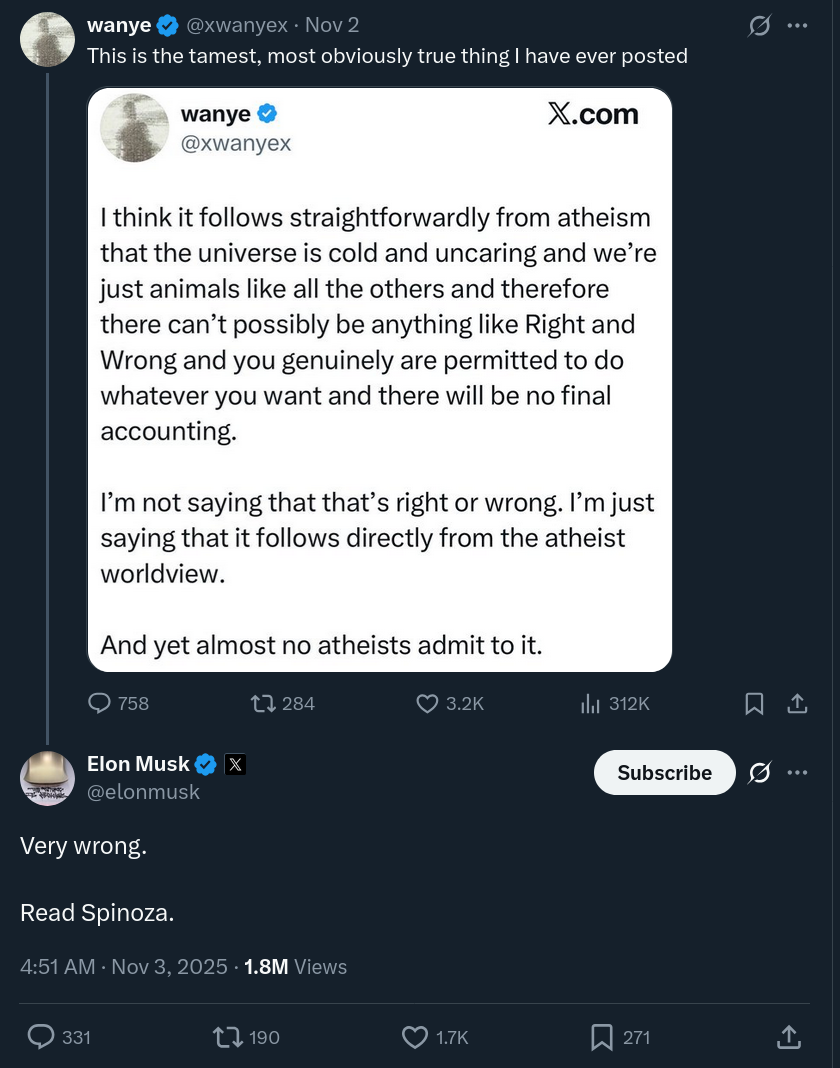Reply to Elon Musk's post (331 replies)
The height and width of the screenshot is (1068, 840).
coord(41,1037)
